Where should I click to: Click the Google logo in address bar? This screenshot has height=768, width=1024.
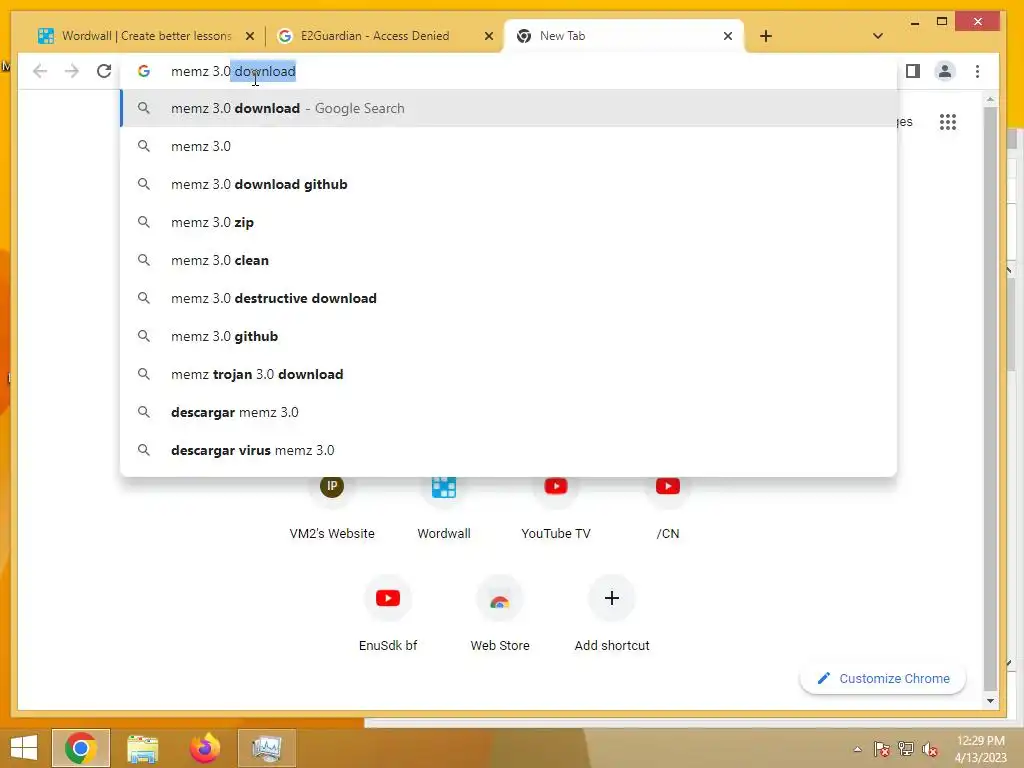click(x=144, y=71)
